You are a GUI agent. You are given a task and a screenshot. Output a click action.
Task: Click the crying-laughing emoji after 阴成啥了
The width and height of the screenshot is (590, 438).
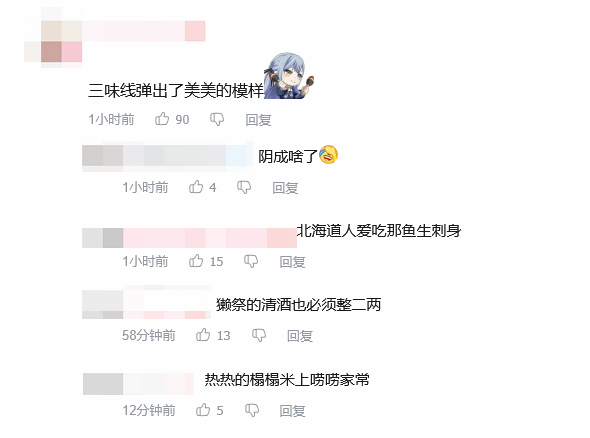tap(328, 155)
